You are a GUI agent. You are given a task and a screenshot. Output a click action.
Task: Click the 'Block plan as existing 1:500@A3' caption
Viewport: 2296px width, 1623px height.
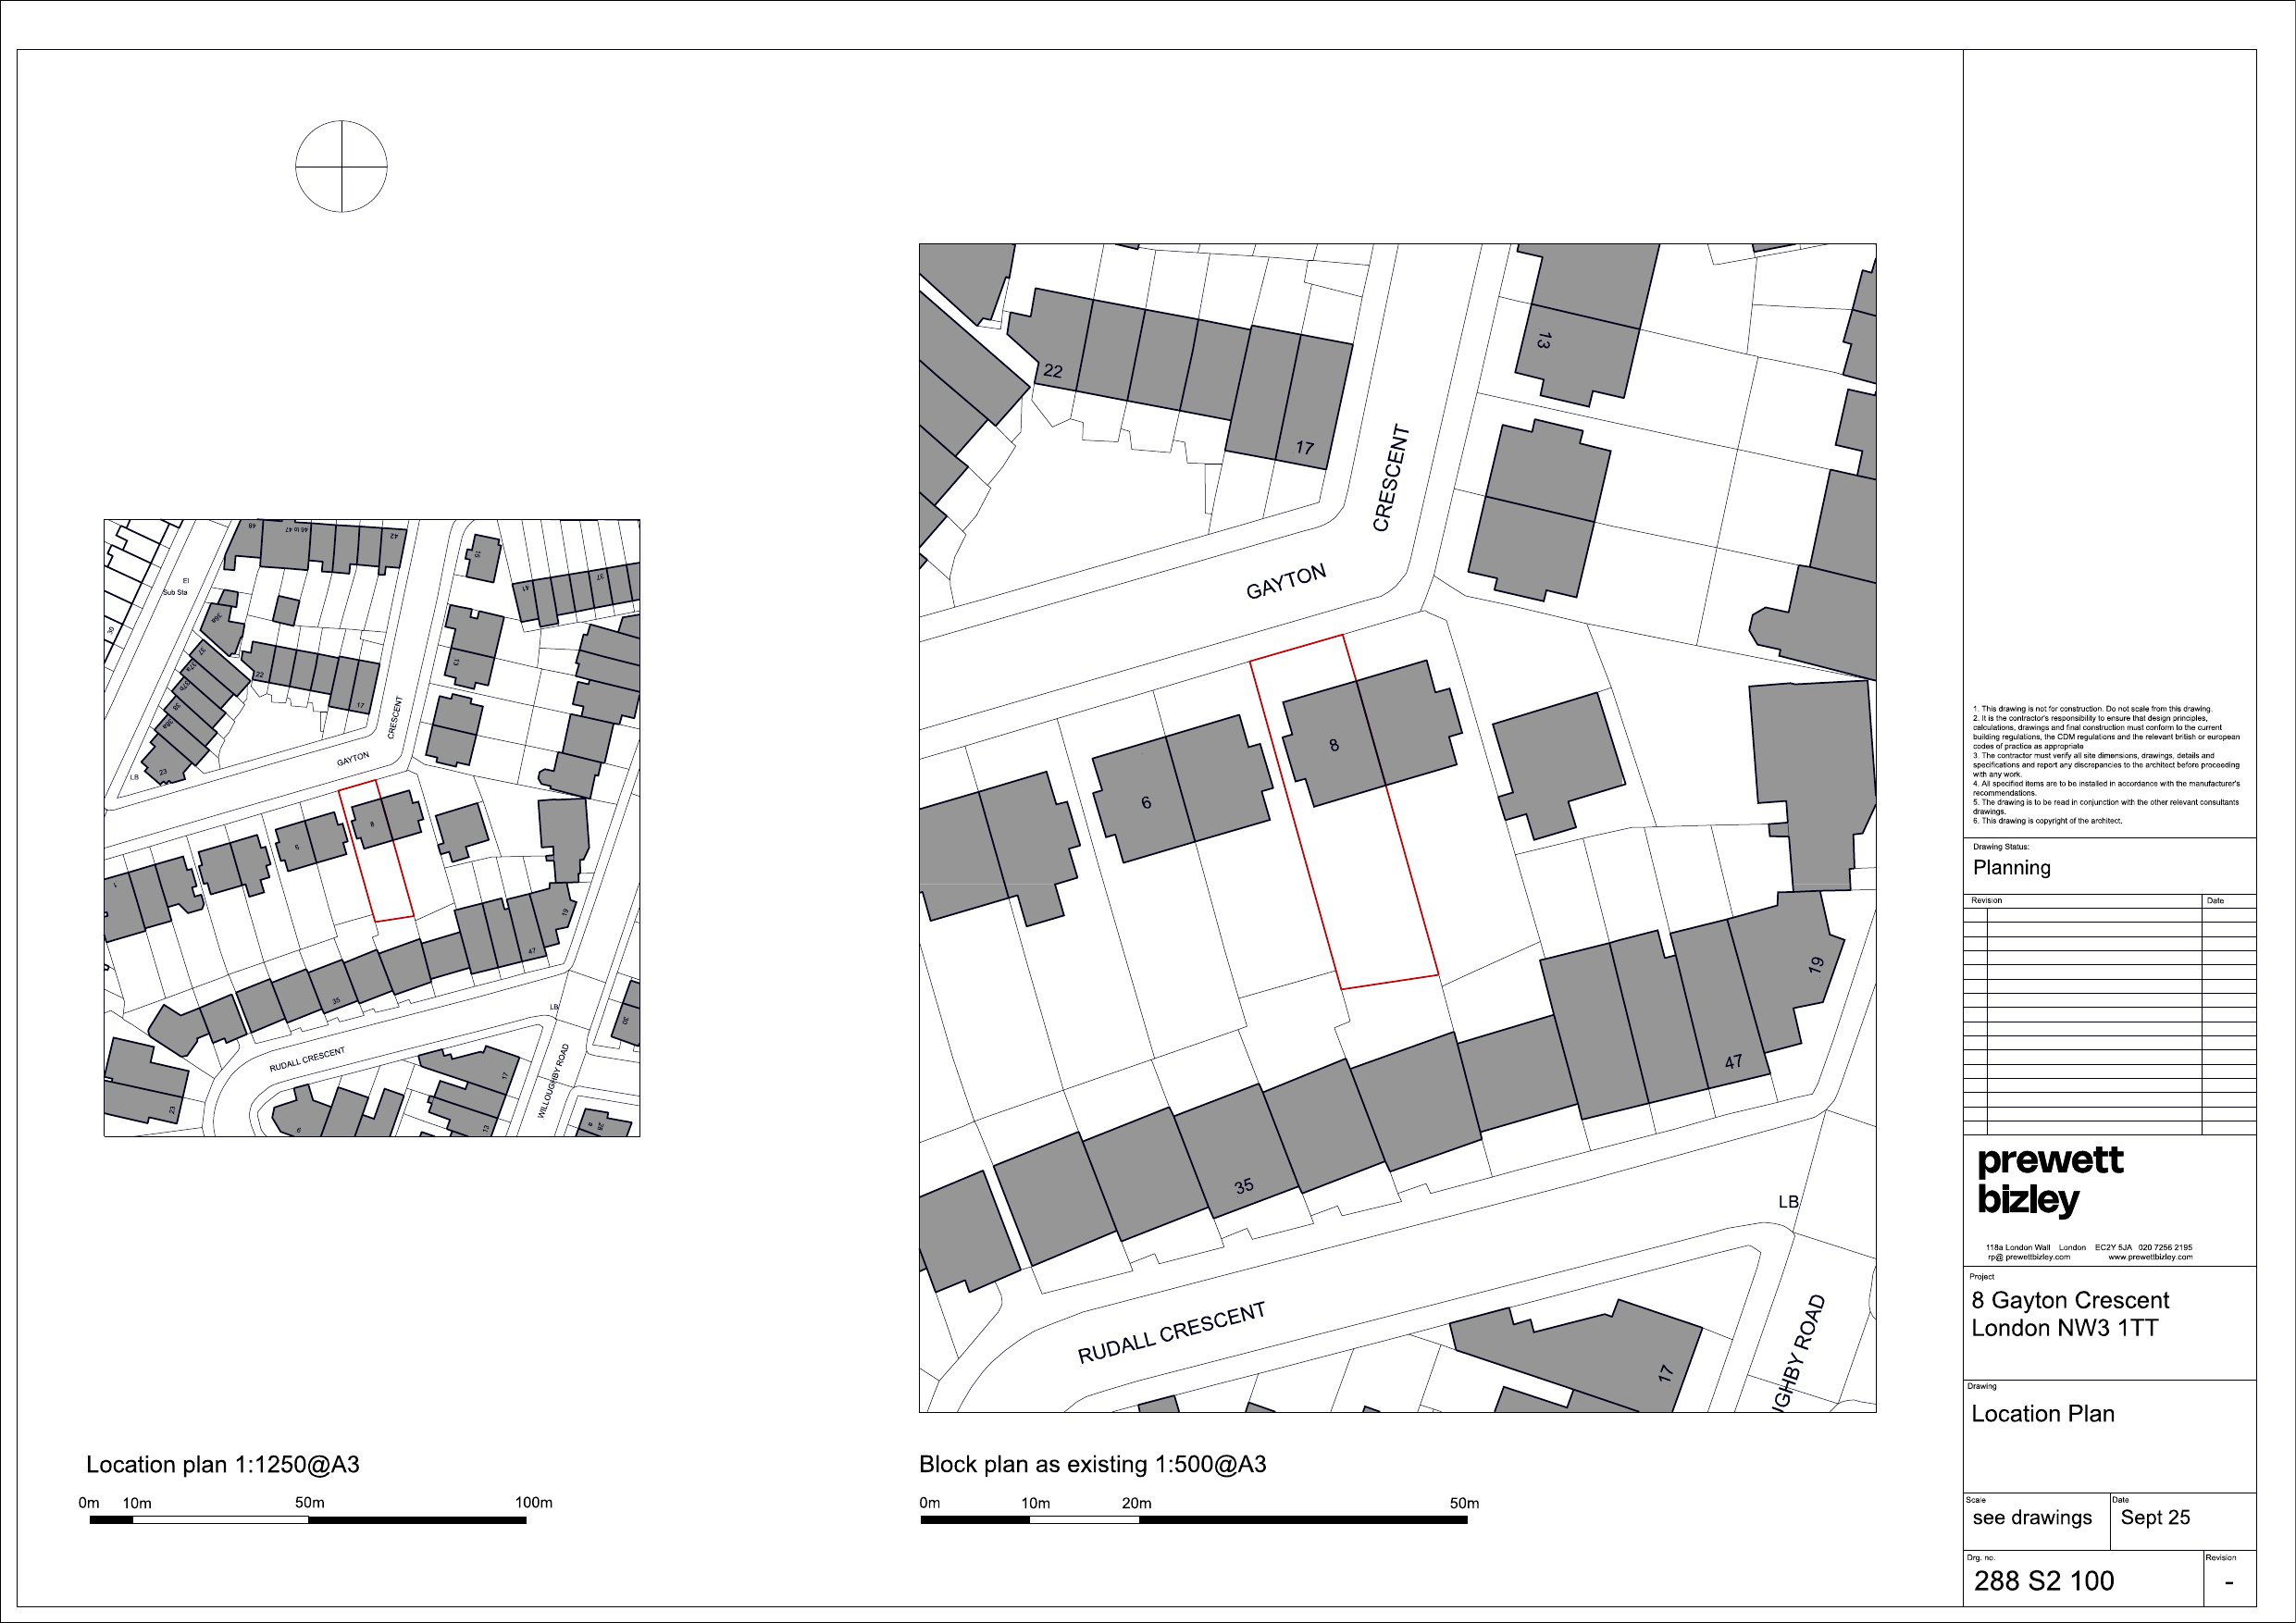coord(1092,1464)
